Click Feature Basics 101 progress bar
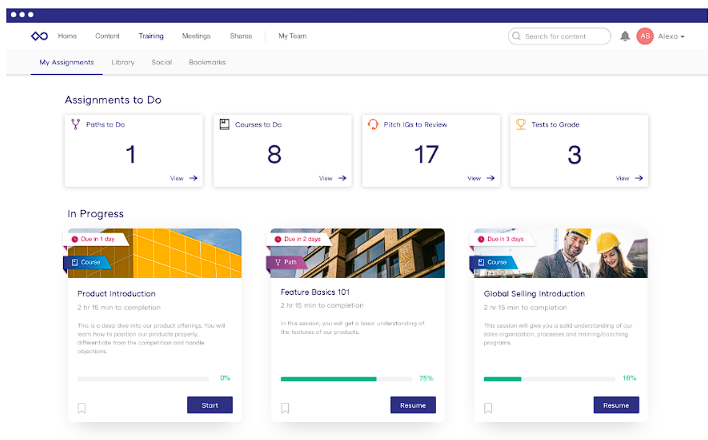Screen dimensions: 708x440 346,379
